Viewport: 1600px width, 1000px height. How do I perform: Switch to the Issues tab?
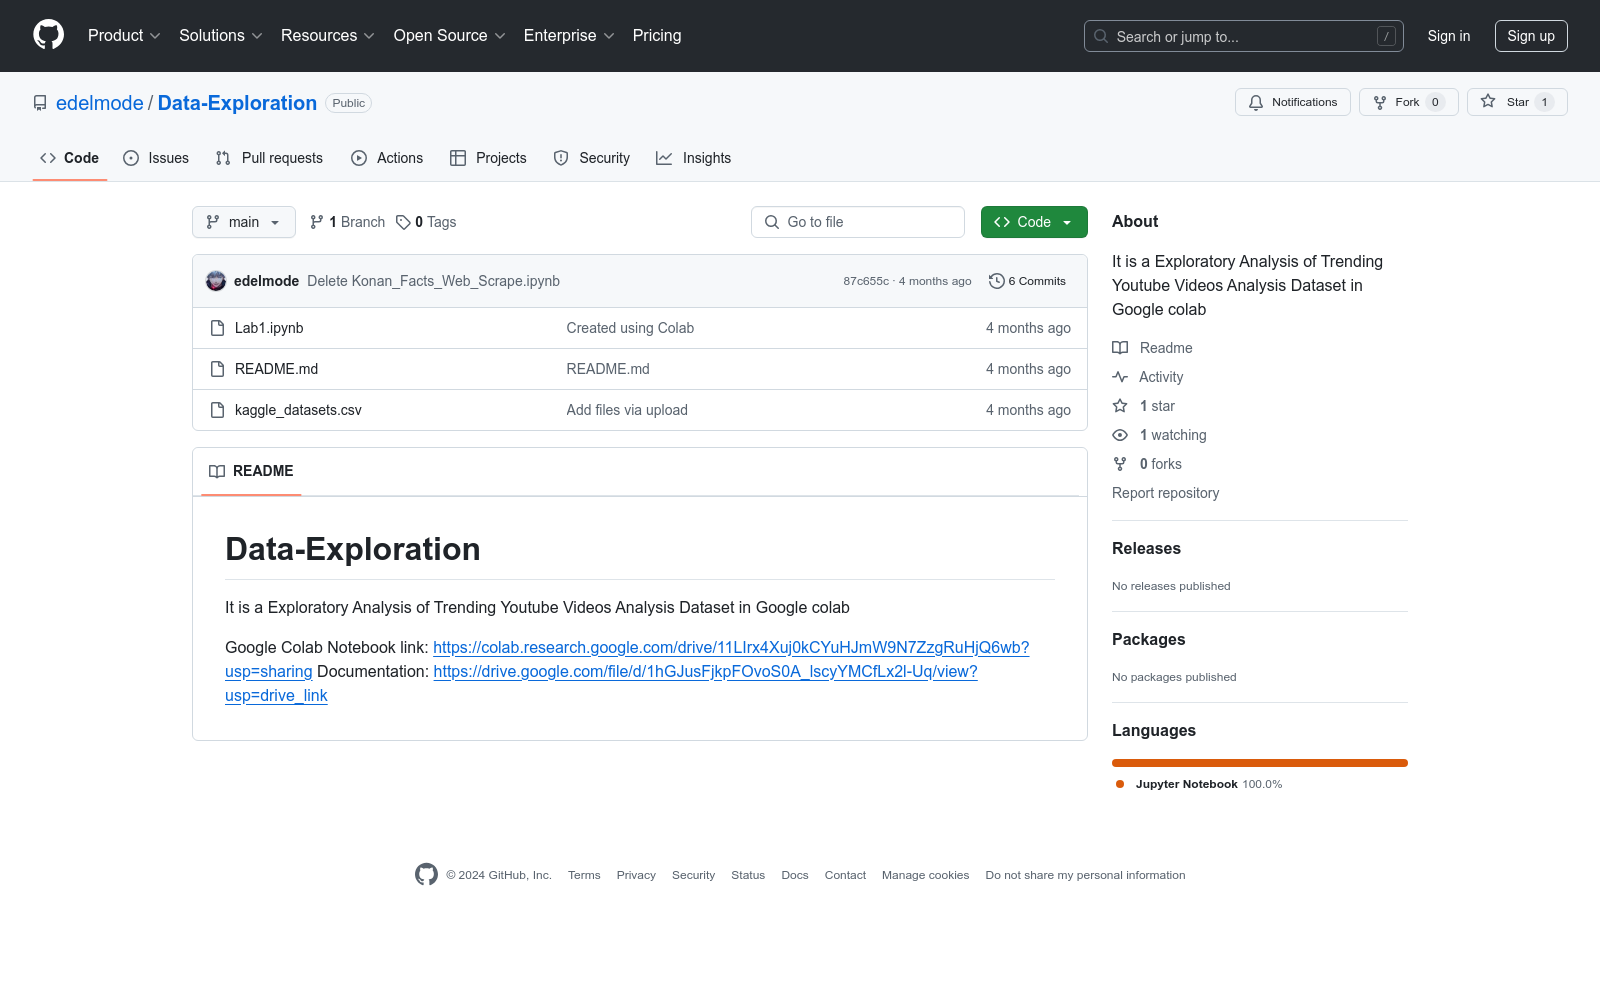[156, 158]
